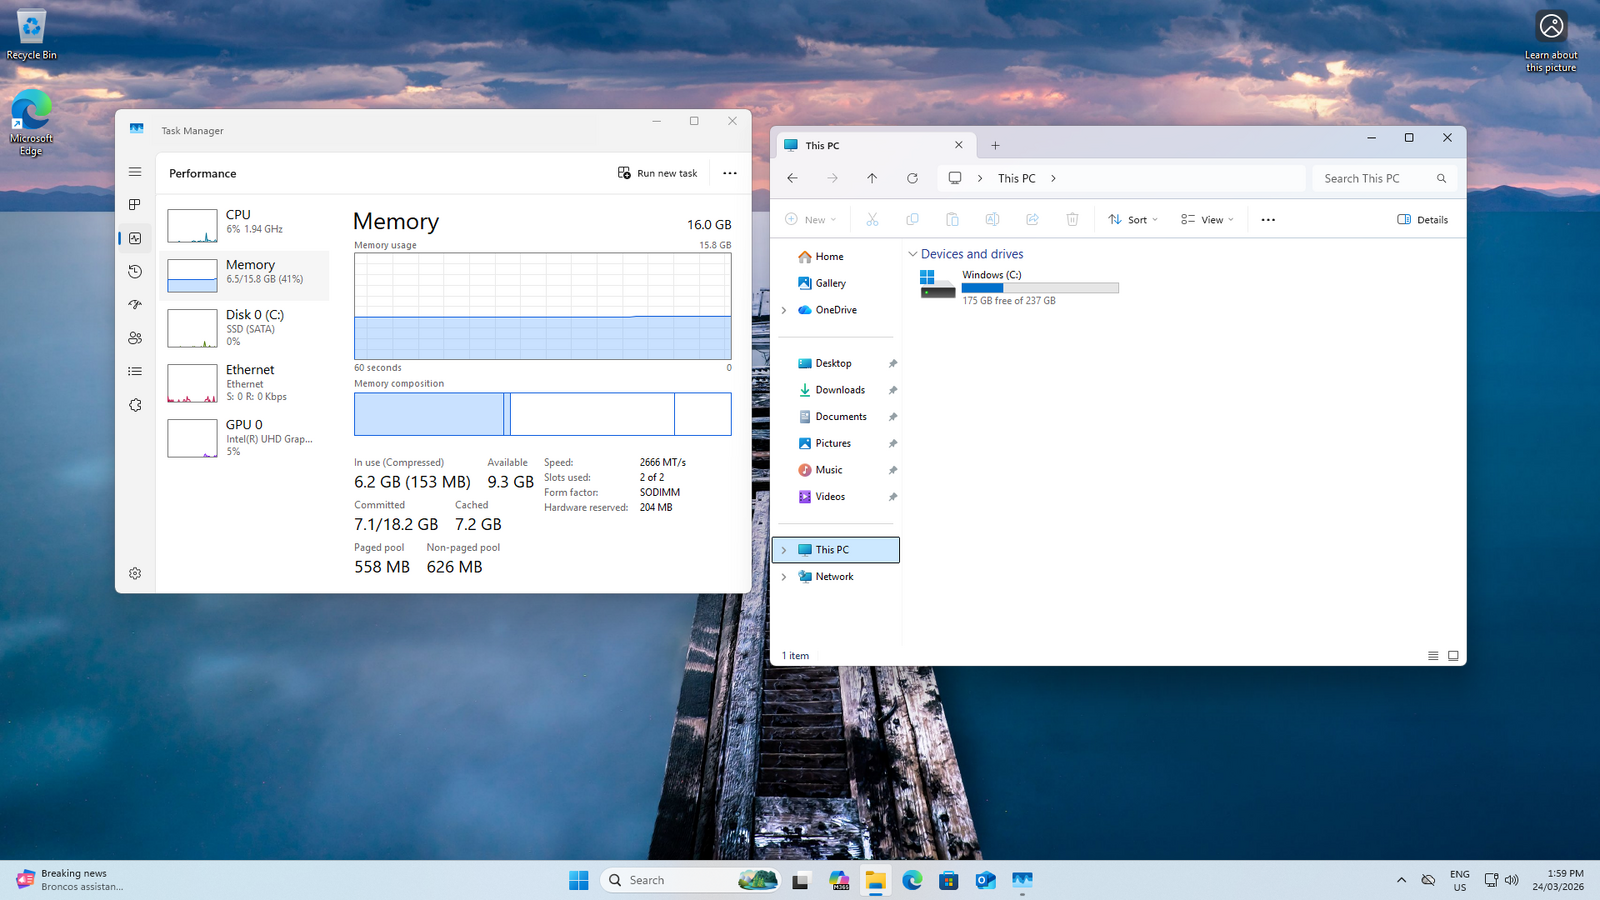Viewport: 1600px width, 900px height.
Task: Open App history in Task Manager sidebar
Action: tap(135, 272)
